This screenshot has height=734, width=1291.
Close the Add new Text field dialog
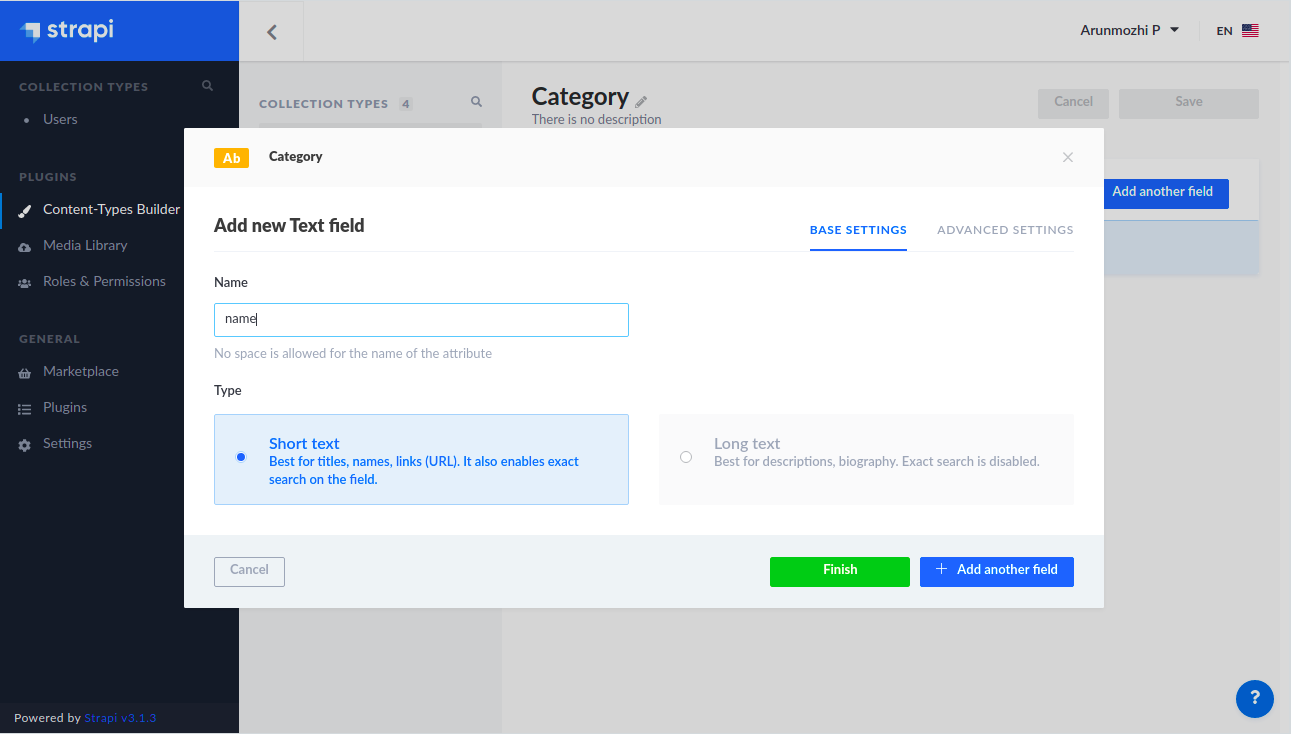[1068, 157]
